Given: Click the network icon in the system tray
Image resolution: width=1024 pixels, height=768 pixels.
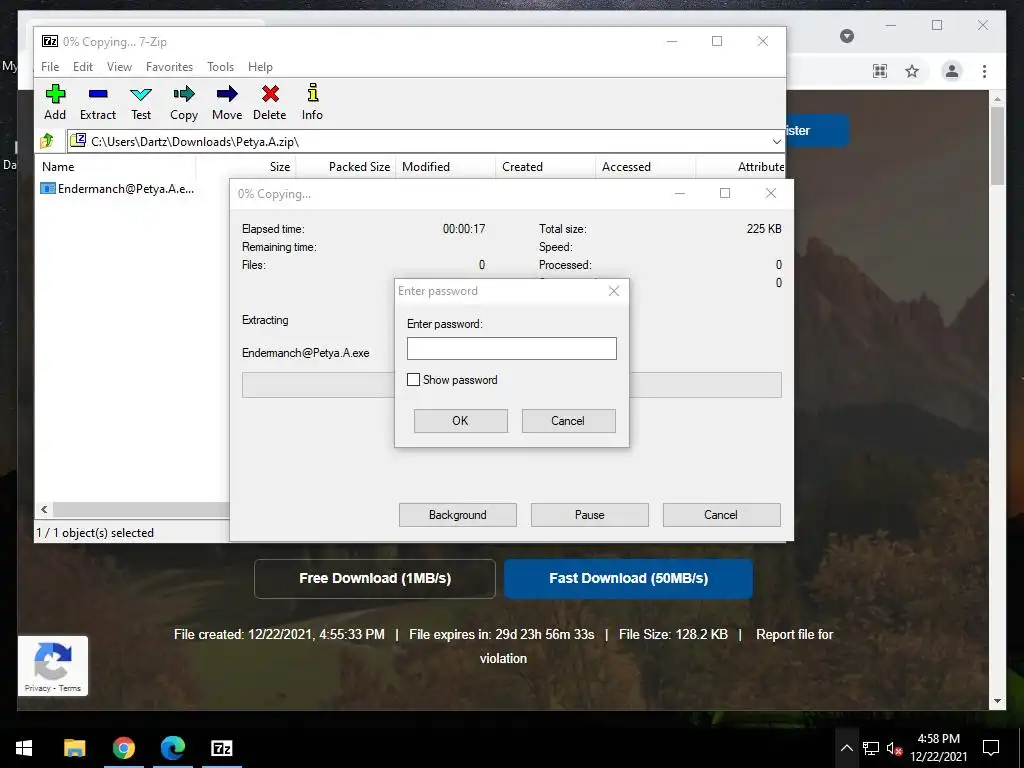Looking at the screenshot, I should click(x=871, y=748).
